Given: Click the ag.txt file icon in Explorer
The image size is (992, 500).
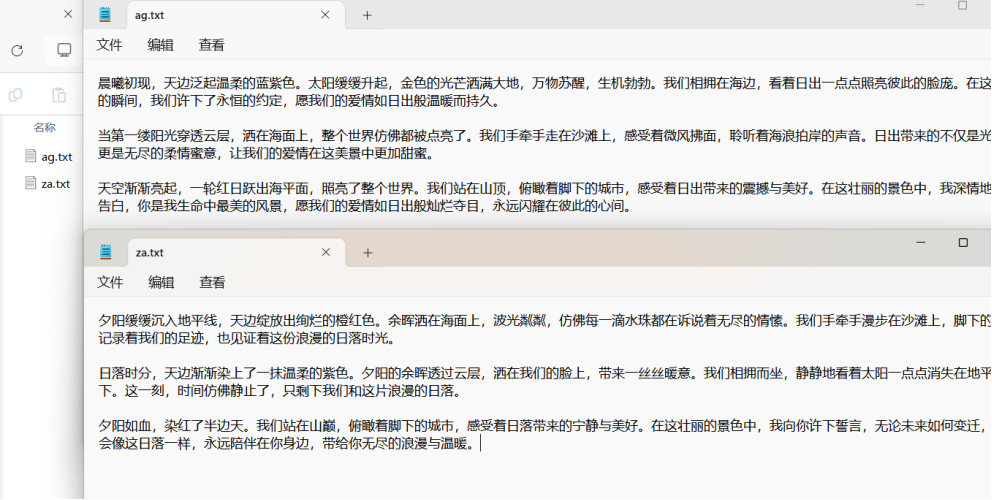Looking at the screenshot, I should (x=30, y=156).
